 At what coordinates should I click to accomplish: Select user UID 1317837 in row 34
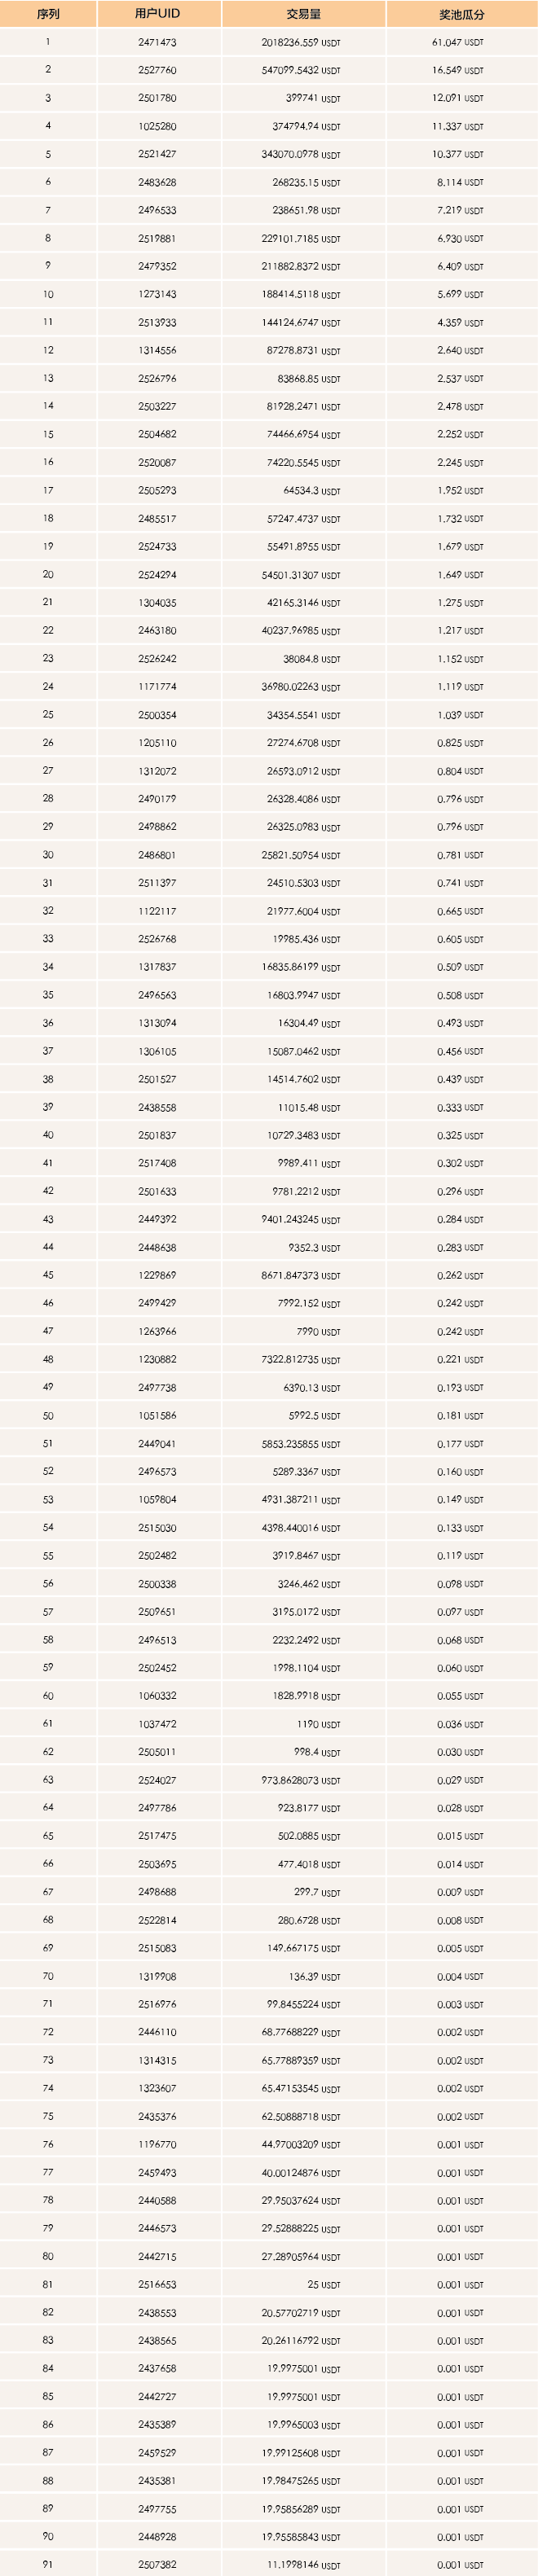(x=157, y=967)
